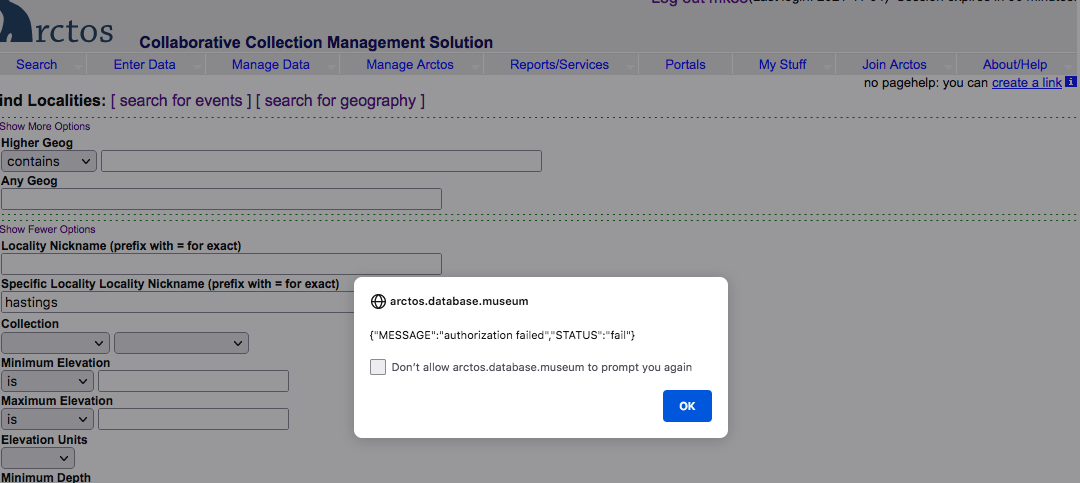Open the Minimum Elevation "is" dropdown

coord(48,381)
